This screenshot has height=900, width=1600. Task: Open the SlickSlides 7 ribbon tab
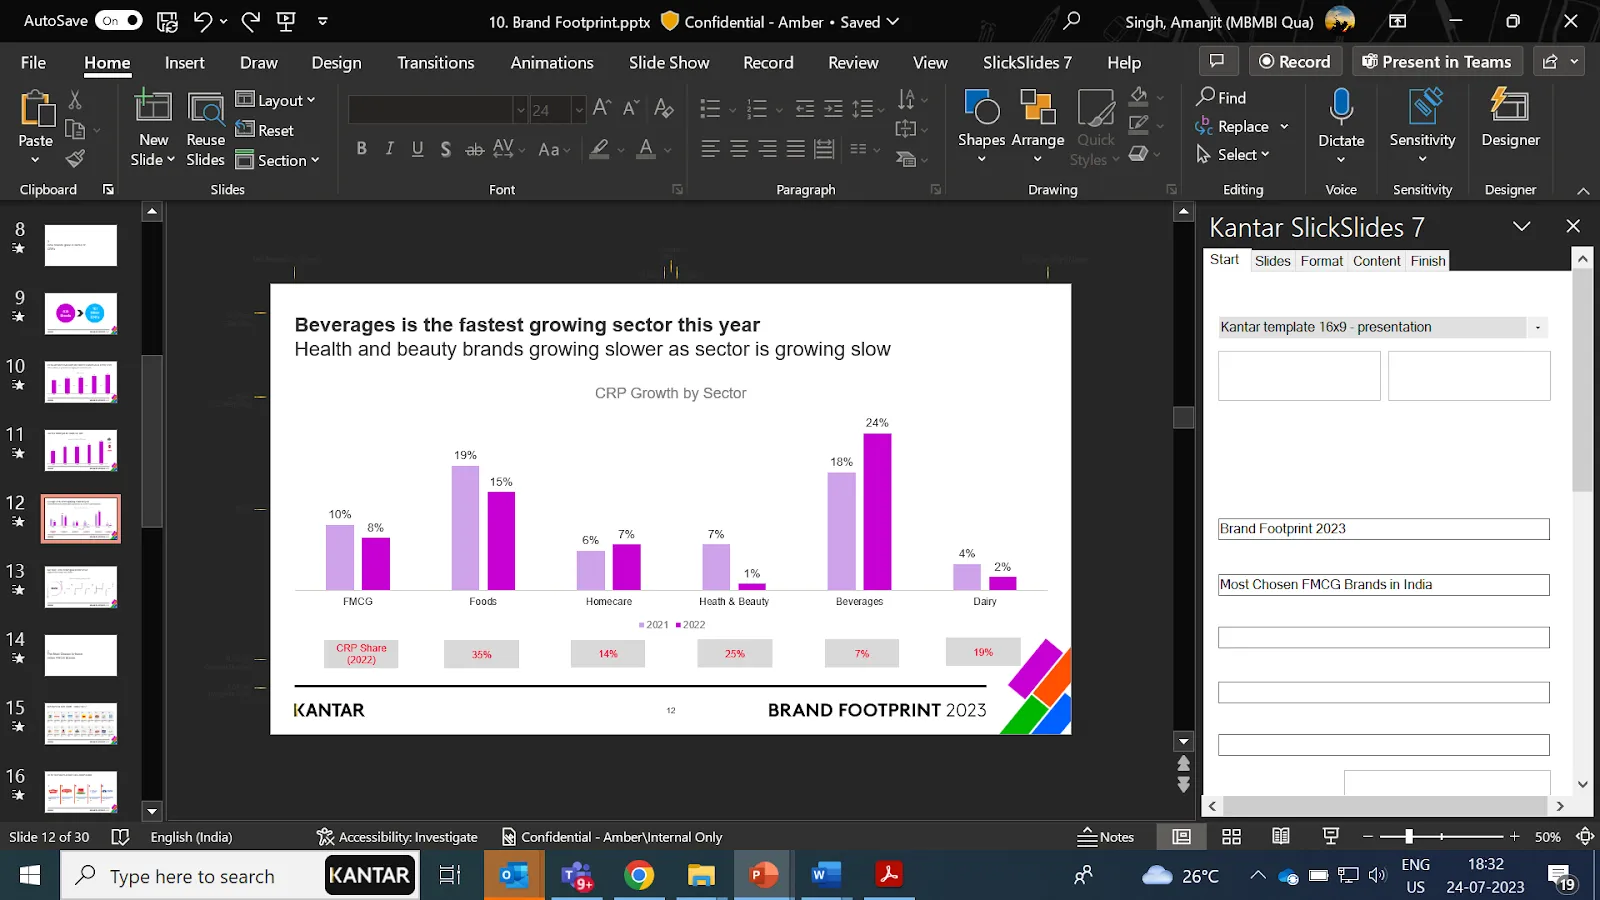[x=1027, y=63]
